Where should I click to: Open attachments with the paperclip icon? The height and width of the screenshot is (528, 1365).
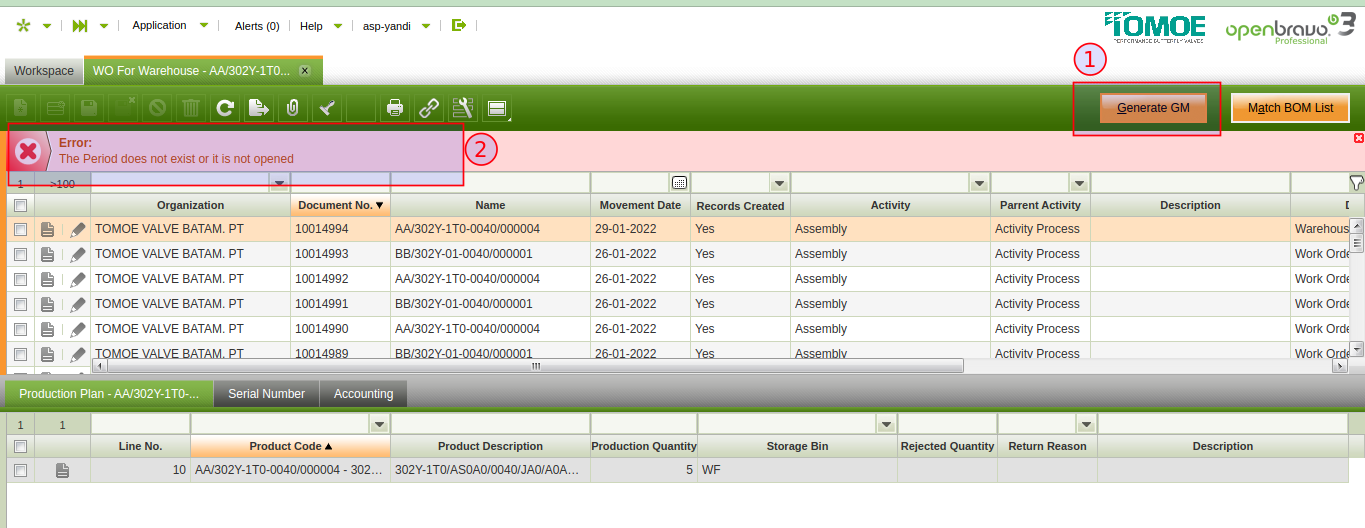coord(292,108)
